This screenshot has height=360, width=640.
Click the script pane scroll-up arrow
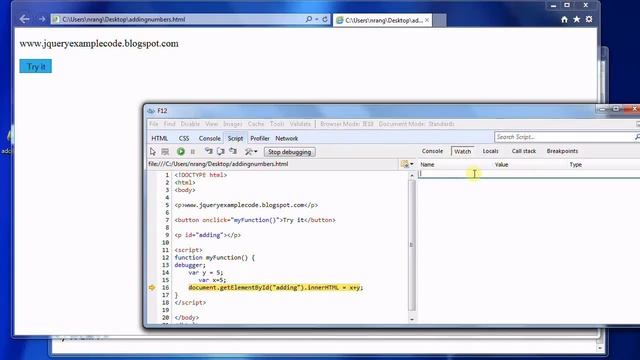(x=411, y=176)
